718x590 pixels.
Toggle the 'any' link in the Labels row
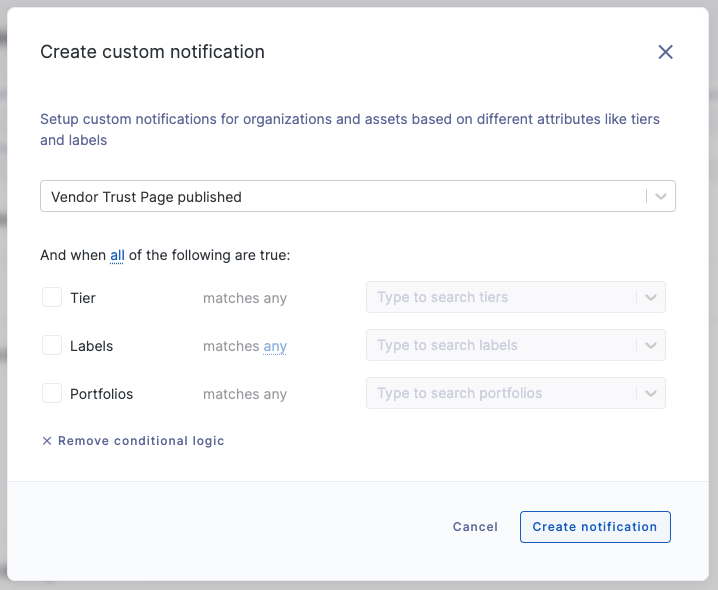coord(275,346)
